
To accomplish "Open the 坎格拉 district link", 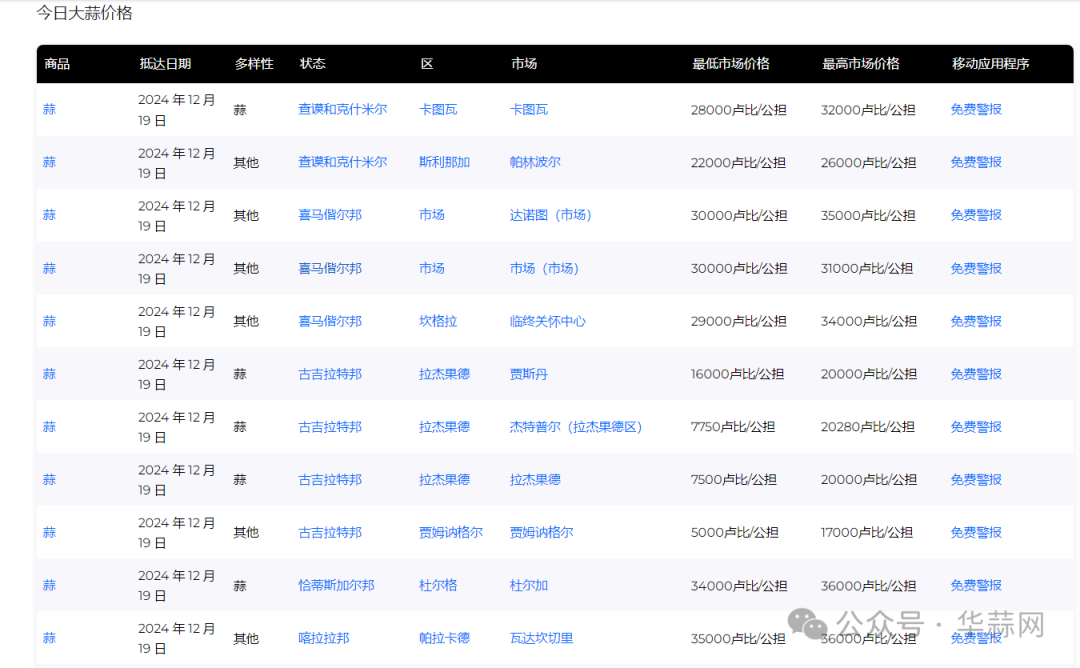I will 438,321.
